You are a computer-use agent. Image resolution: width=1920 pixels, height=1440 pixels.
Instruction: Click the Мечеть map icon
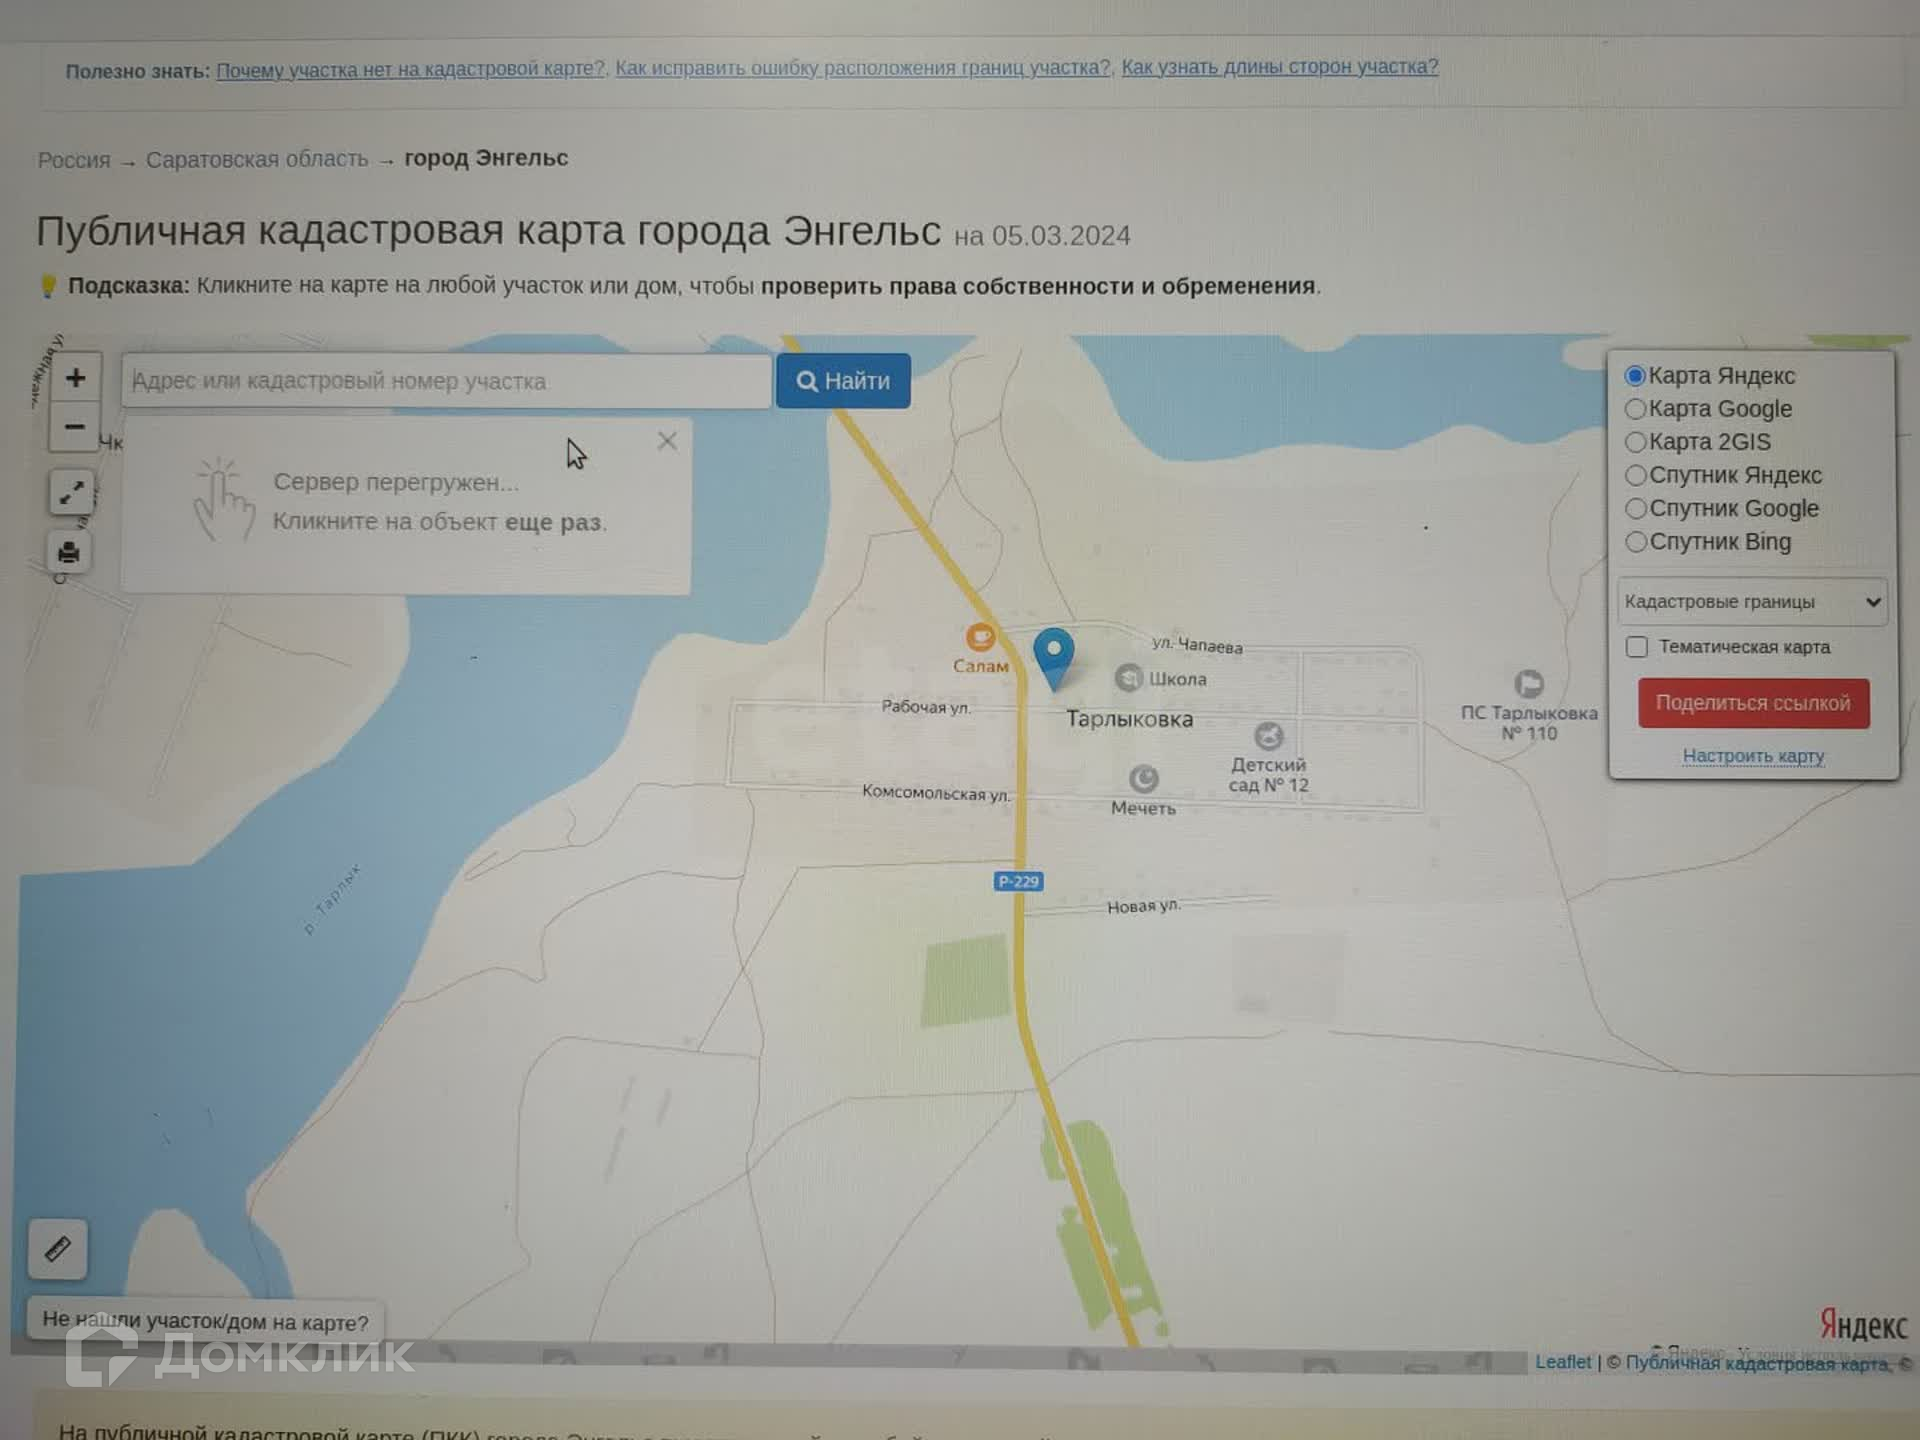1143,778
